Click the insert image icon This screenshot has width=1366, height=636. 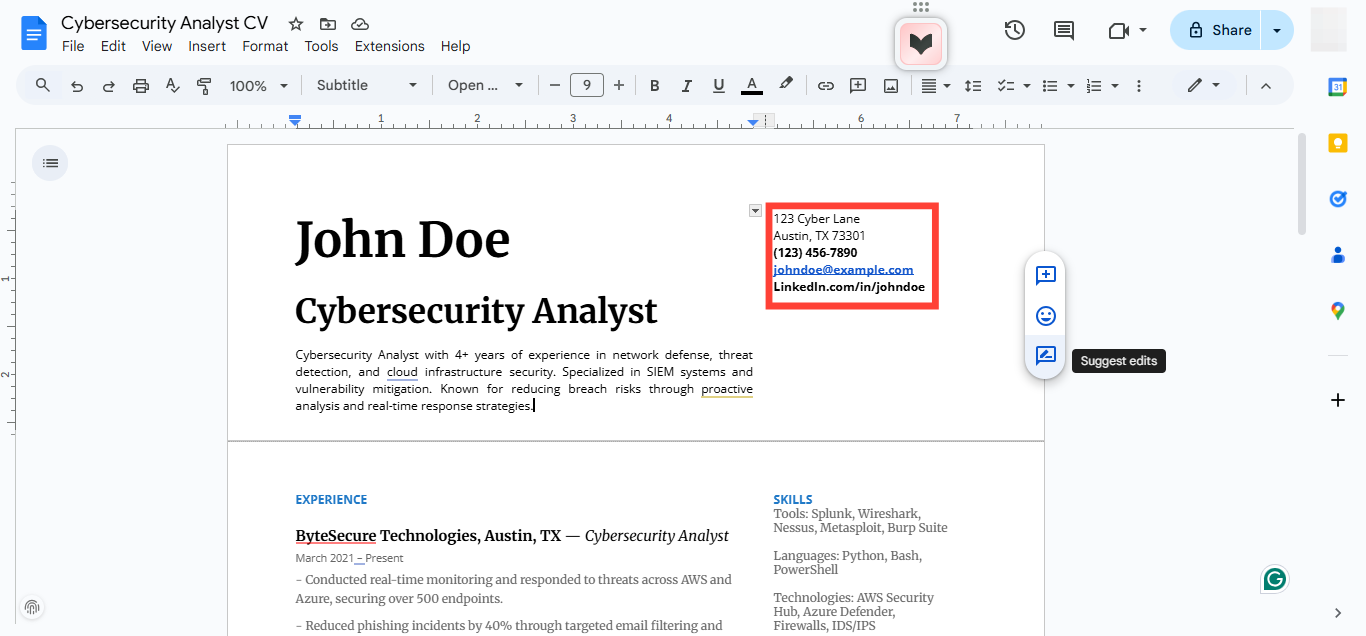[x=890, y=86]
